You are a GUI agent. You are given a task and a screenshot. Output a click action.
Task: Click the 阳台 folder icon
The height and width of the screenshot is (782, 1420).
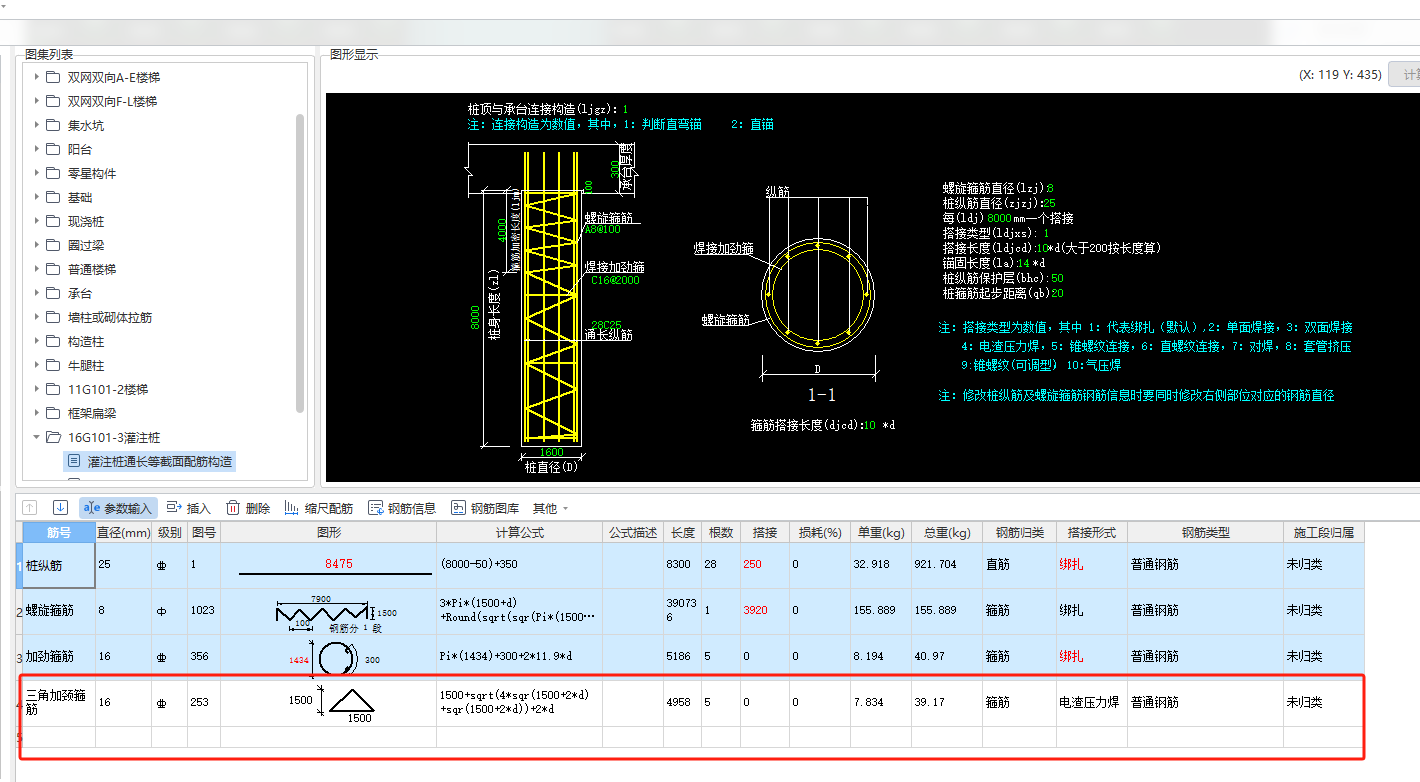click(53, 149)
